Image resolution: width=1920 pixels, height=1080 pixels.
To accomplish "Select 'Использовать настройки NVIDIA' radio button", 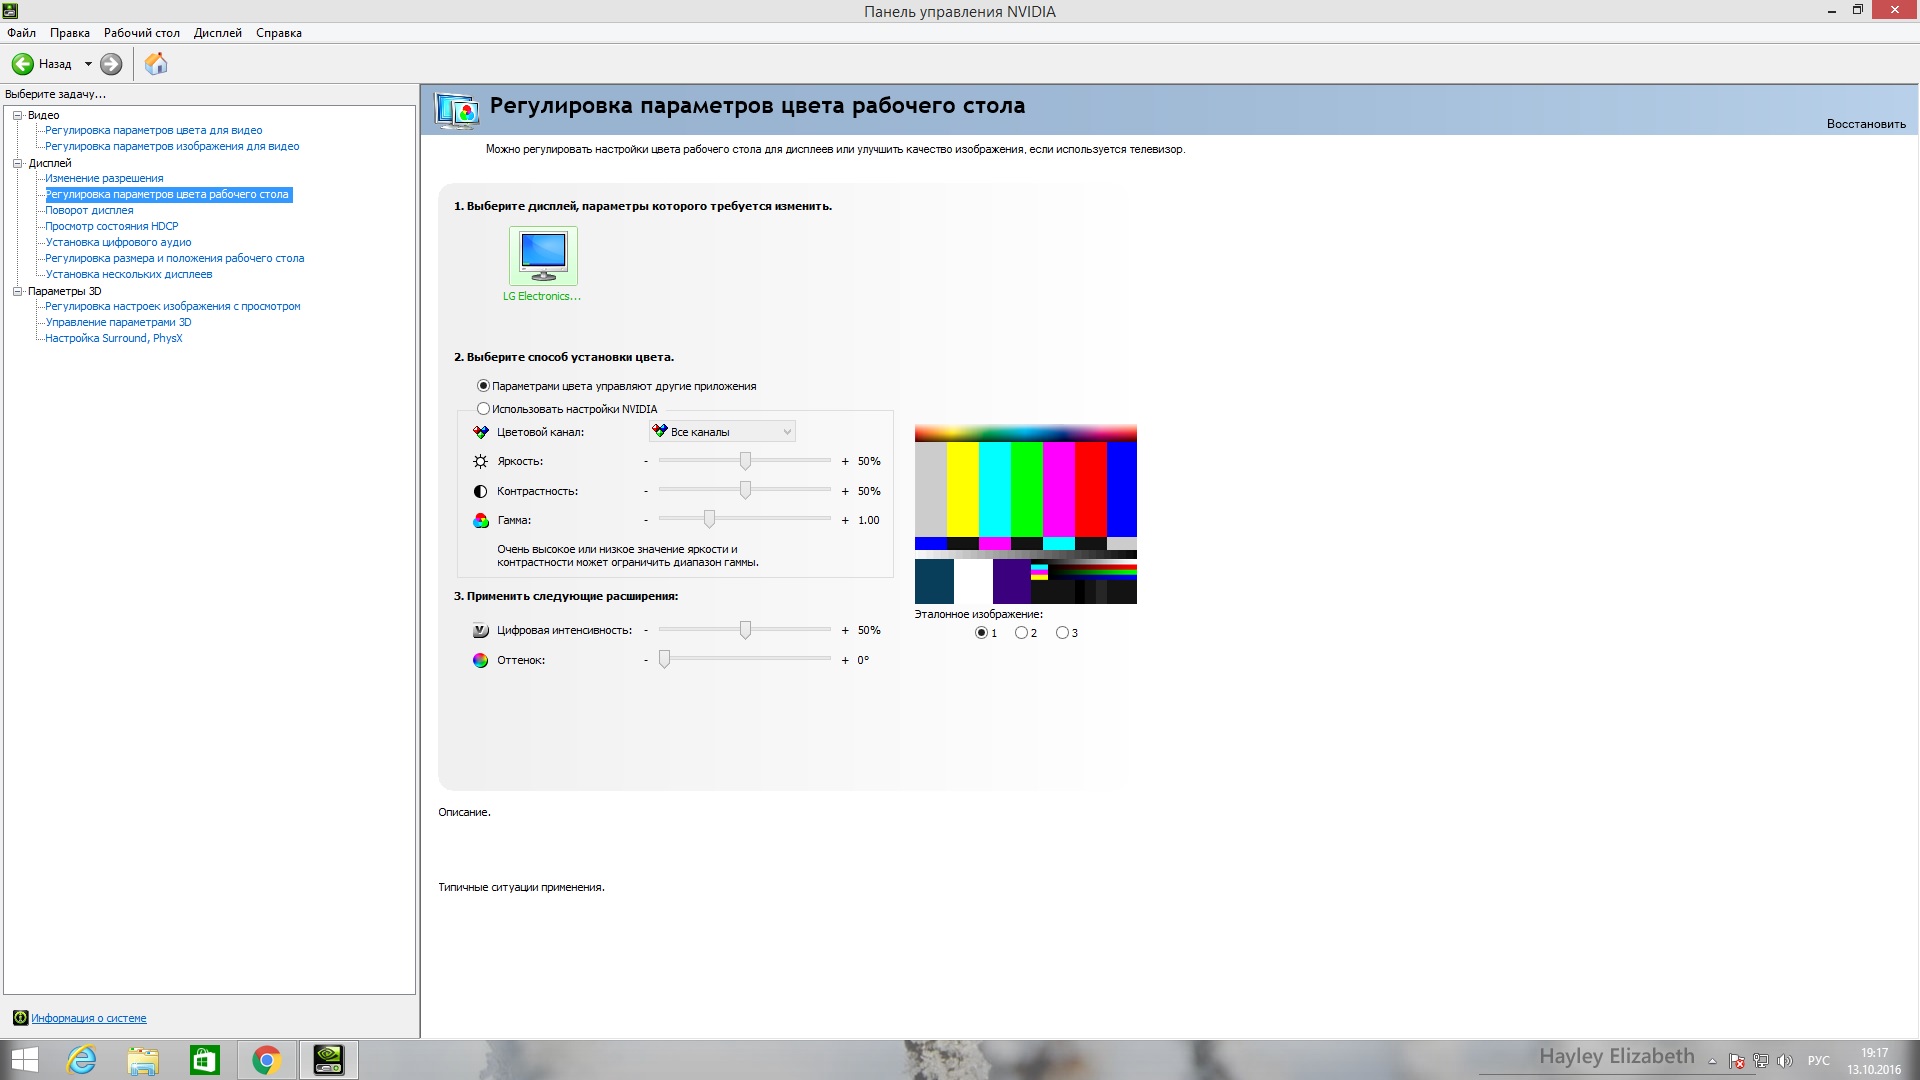I will [484, 409].
